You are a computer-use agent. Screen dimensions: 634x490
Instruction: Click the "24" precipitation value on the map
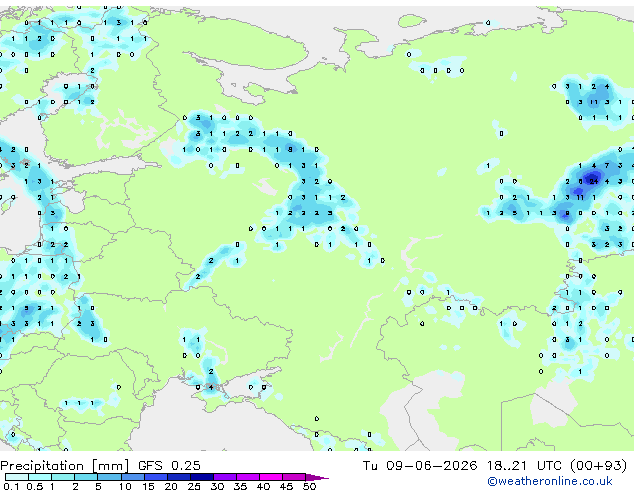[x=594, y=182]
